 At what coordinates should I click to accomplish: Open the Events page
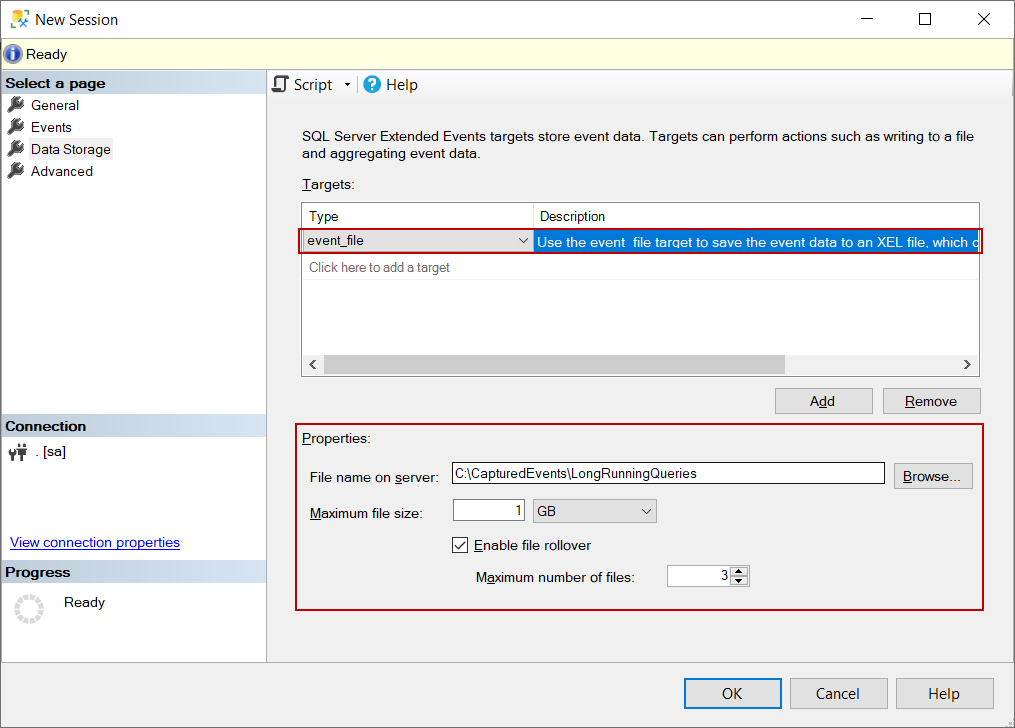coord(51,127)
